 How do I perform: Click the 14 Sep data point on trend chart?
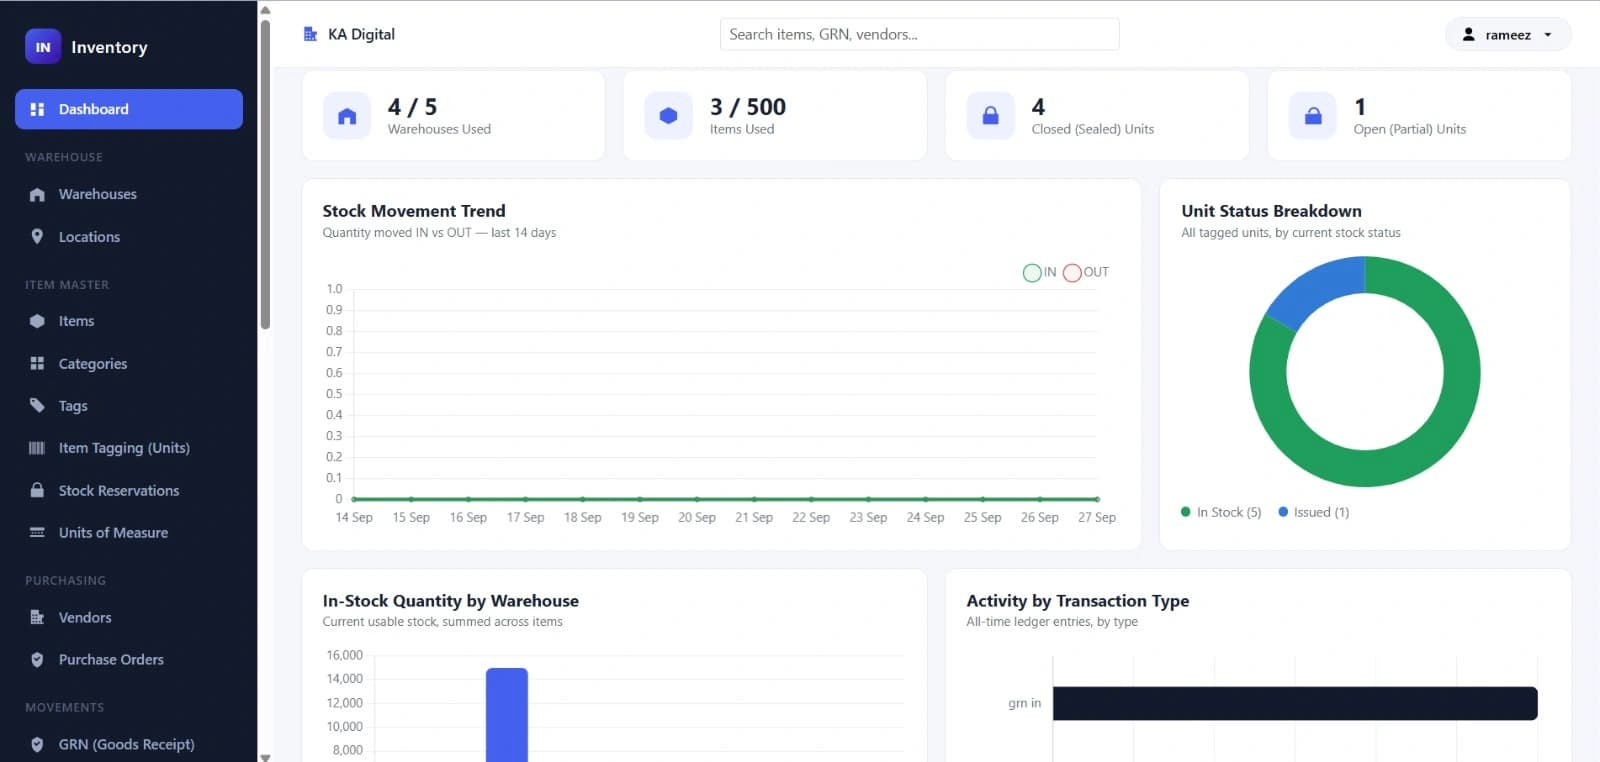[x=354, y=499]
